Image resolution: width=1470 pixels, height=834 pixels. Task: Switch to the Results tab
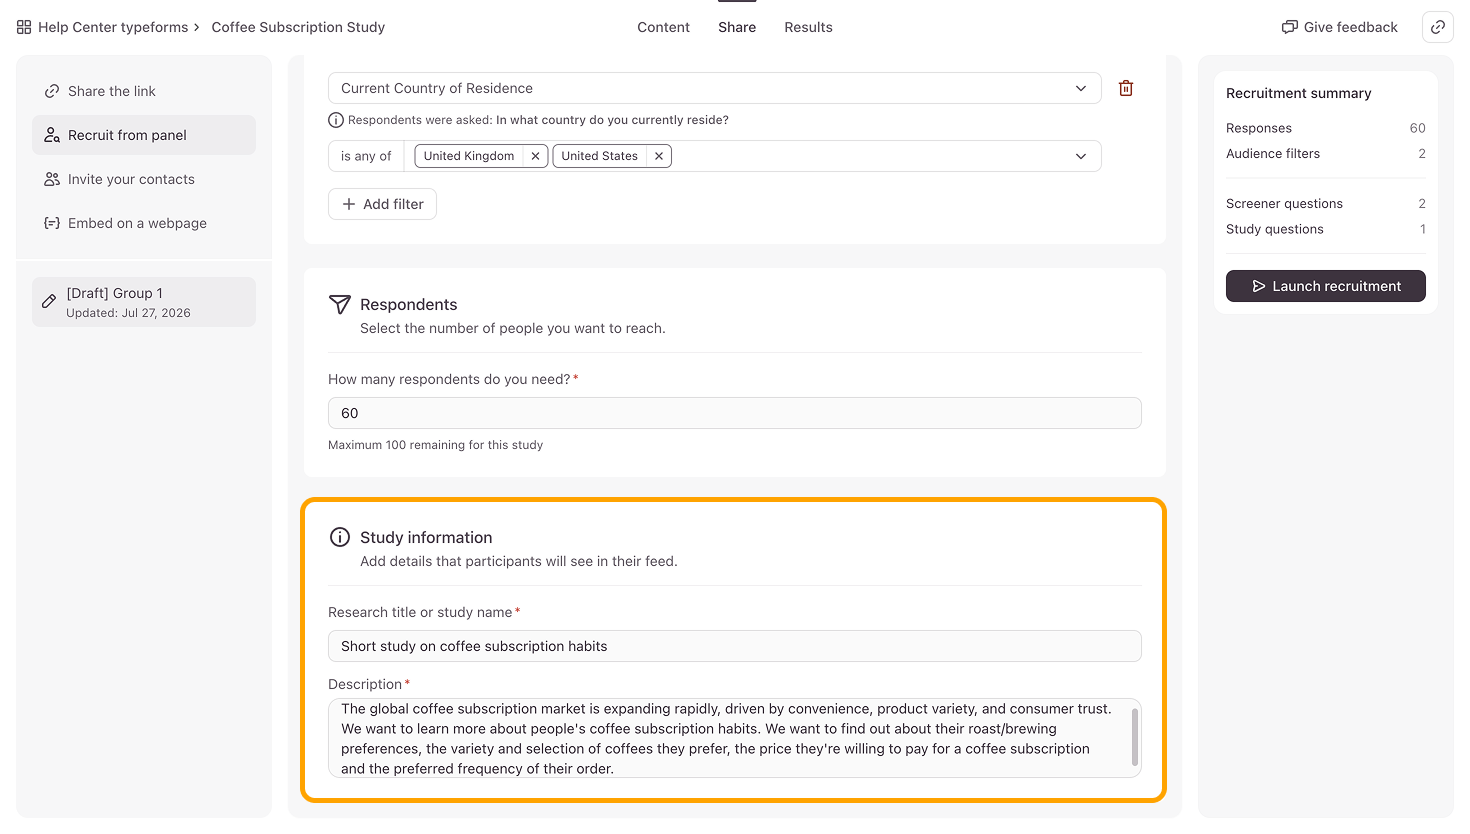pos(808,27)
